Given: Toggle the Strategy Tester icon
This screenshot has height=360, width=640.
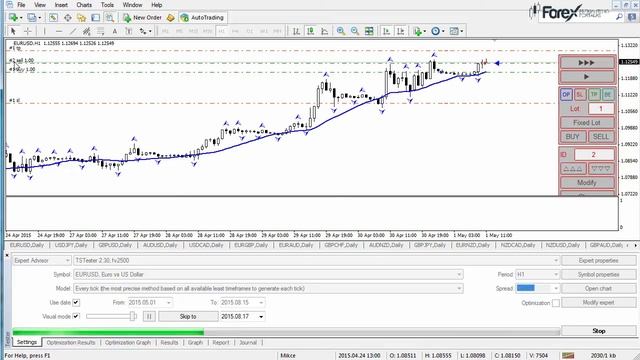Looking at the screenshot, I should coord(109,18).
